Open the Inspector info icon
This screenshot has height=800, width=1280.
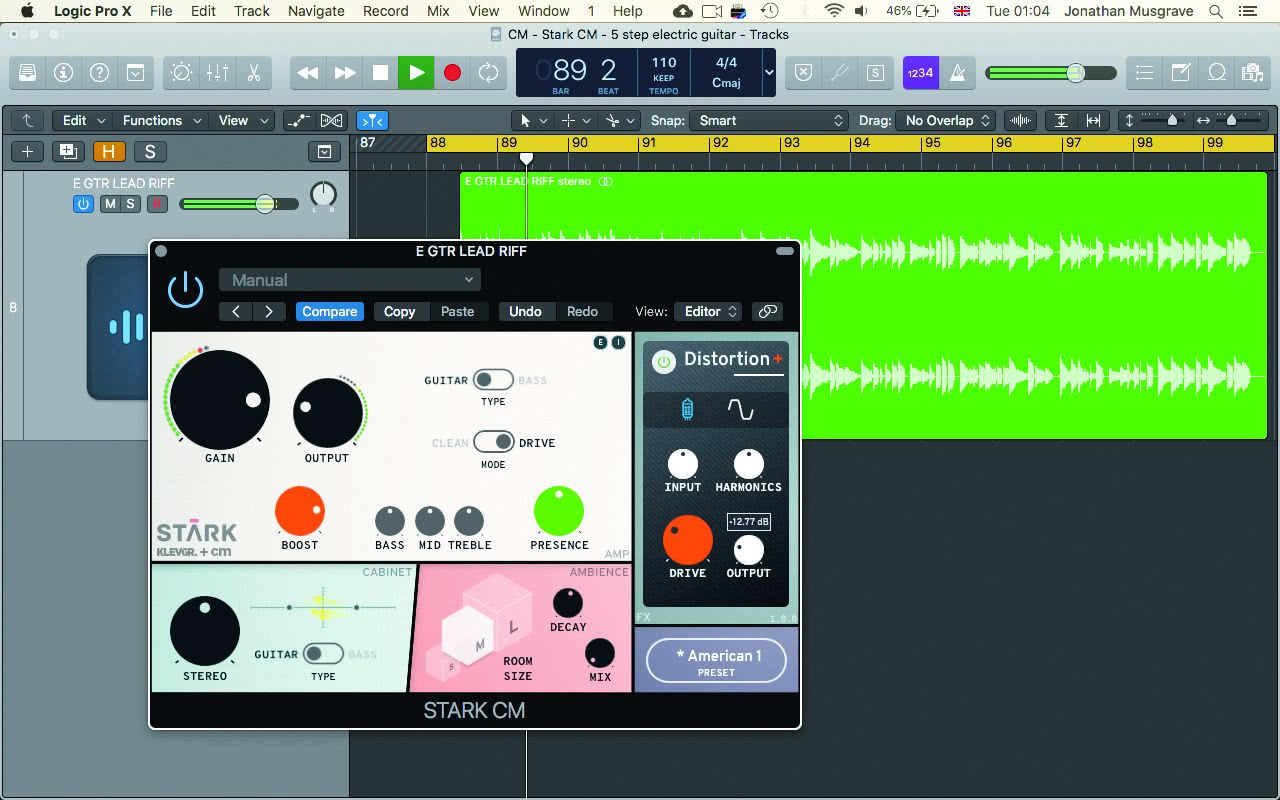point(63,73)
